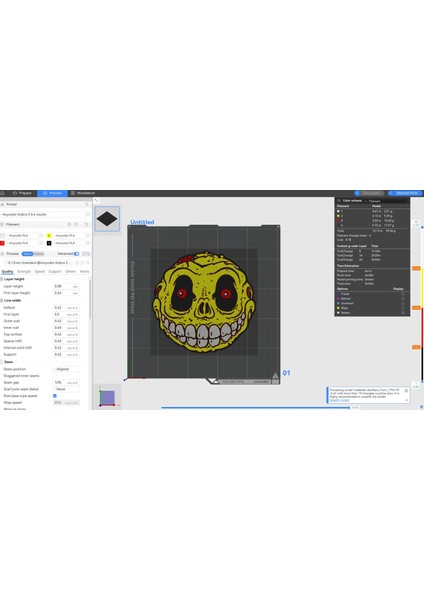424x600 pixels.
Task: Click the Remote Print button
Action: coord(404,193)
